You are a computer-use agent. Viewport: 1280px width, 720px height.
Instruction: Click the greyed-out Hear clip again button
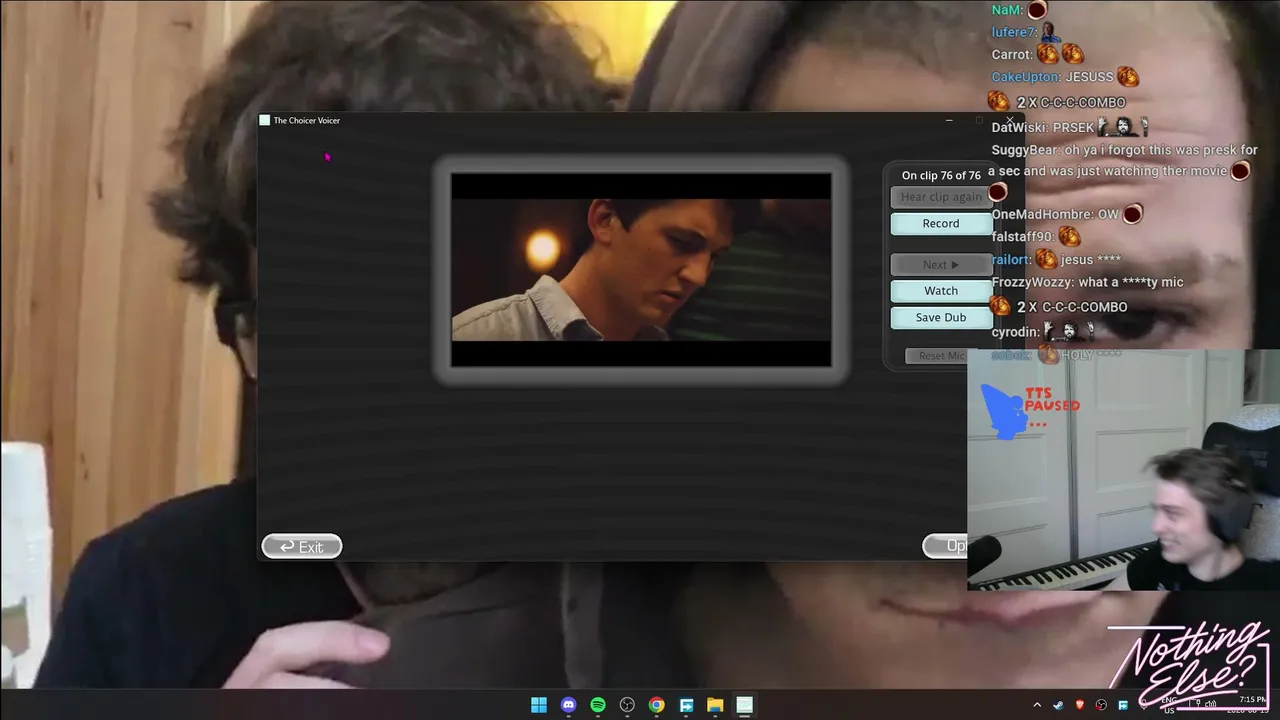[940, 197]
